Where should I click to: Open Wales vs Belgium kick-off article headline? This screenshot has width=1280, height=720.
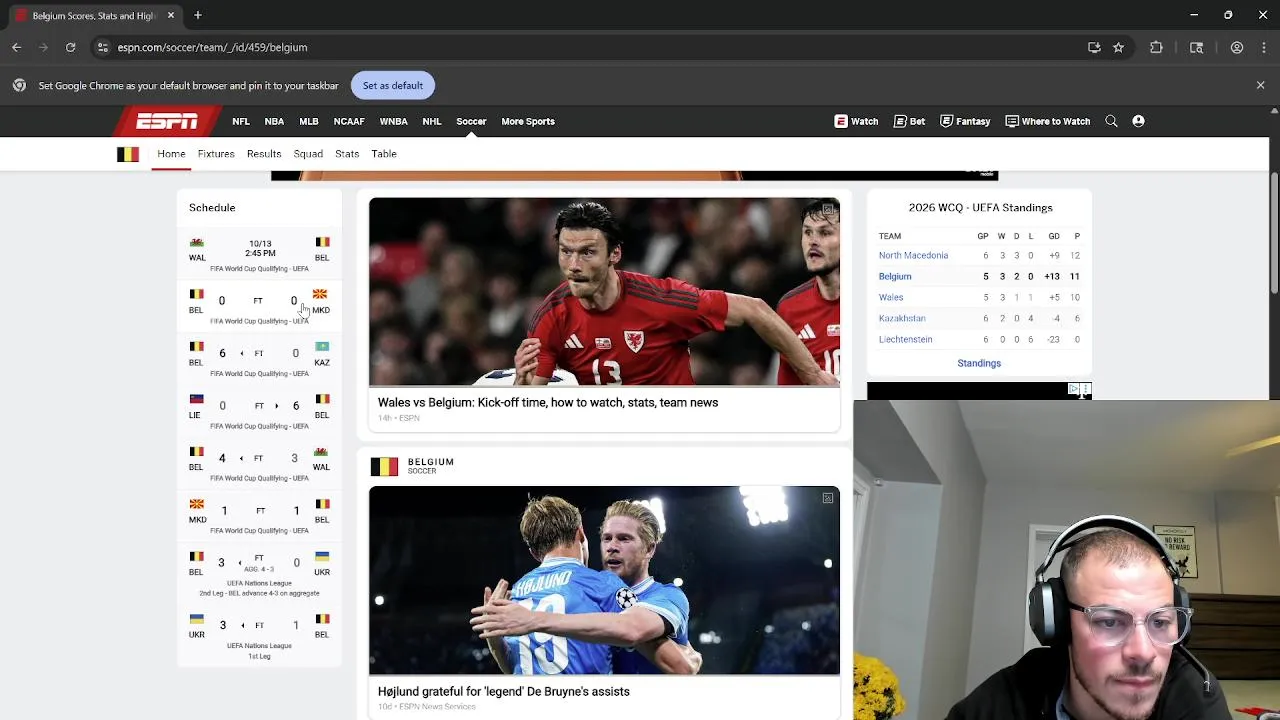pos(548,402)
